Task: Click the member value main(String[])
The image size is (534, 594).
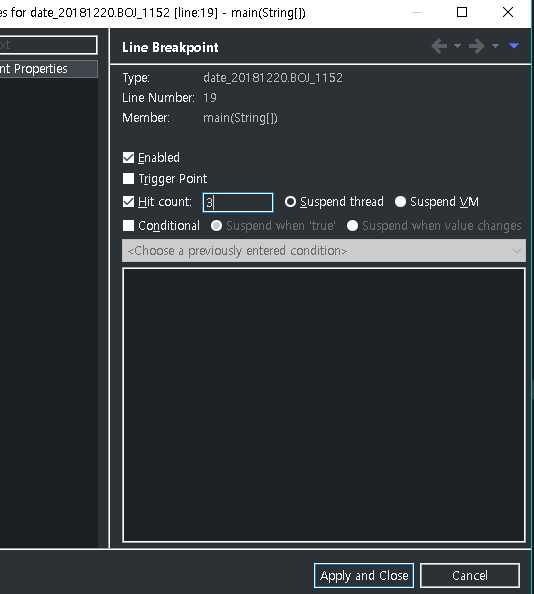Action: [x=240, y=118]
